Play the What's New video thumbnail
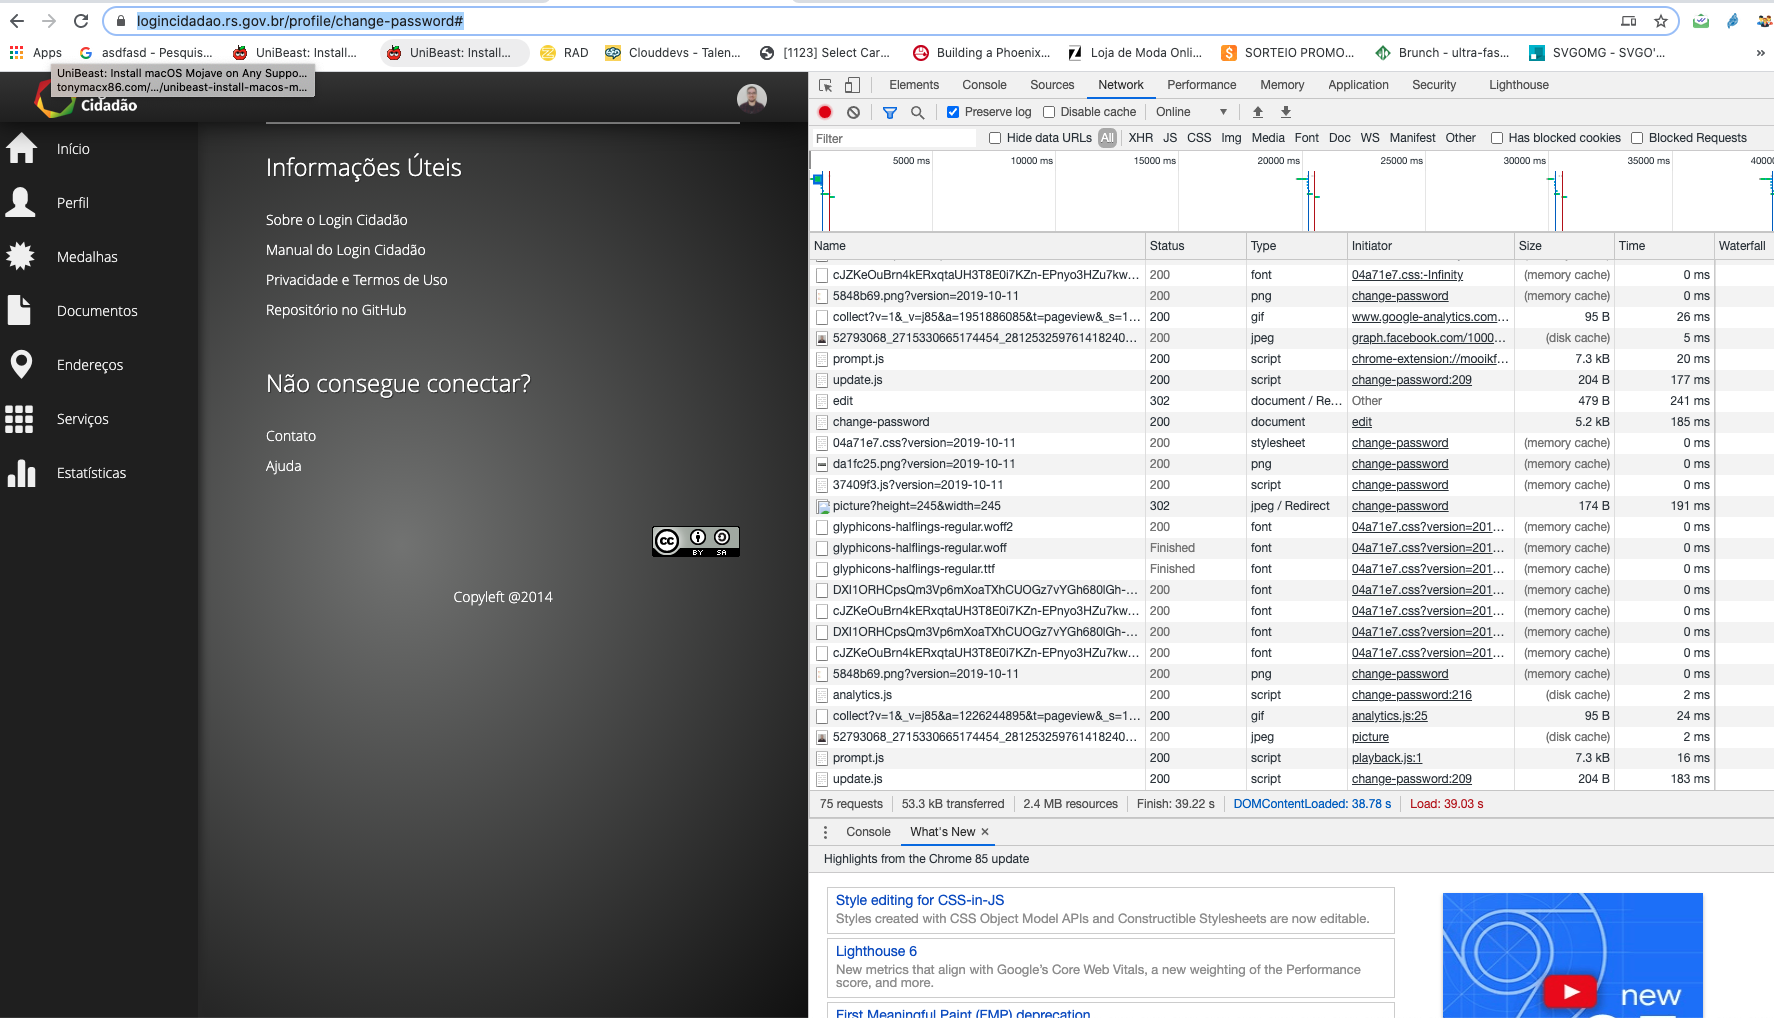Screen dimensions: 1774x1018 (1571, 992)
